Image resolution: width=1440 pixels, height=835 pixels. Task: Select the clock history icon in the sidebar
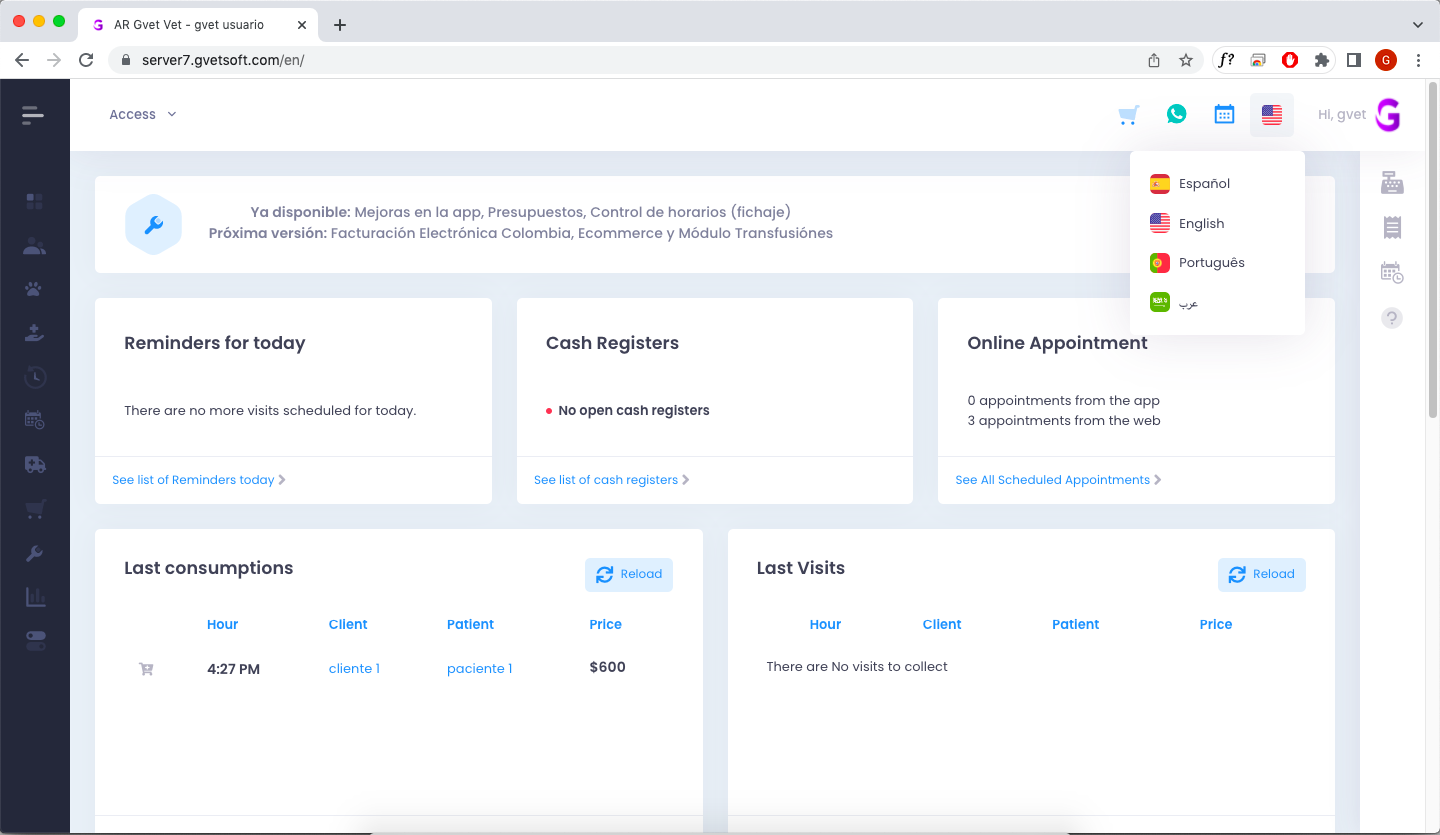coord(34,377)
